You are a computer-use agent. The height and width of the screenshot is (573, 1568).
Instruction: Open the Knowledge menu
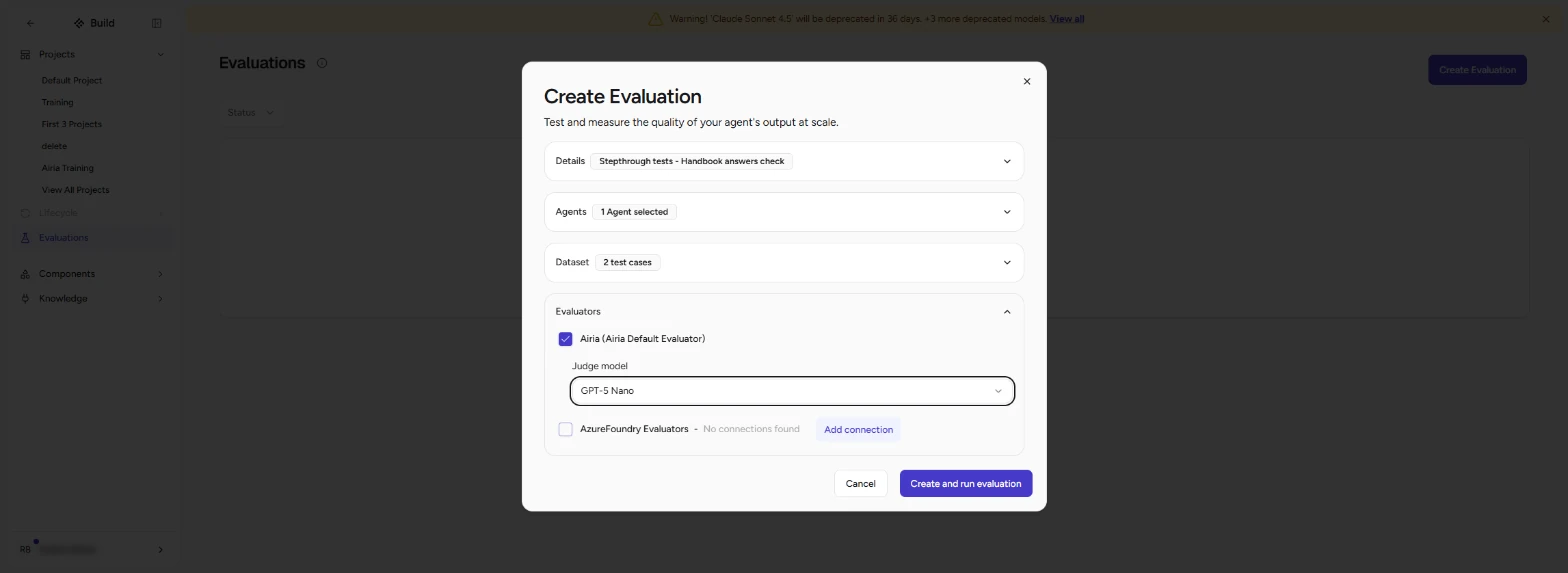(92, 299)
